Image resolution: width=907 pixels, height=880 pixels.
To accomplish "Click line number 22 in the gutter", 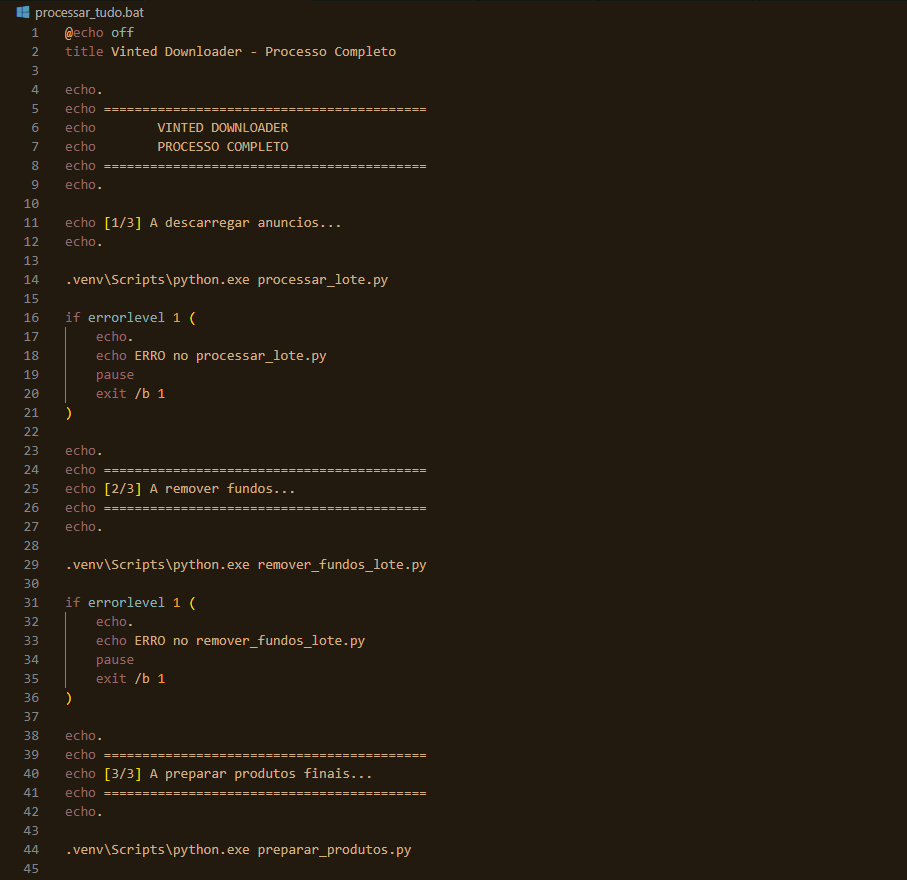I will tap(31, 432).
